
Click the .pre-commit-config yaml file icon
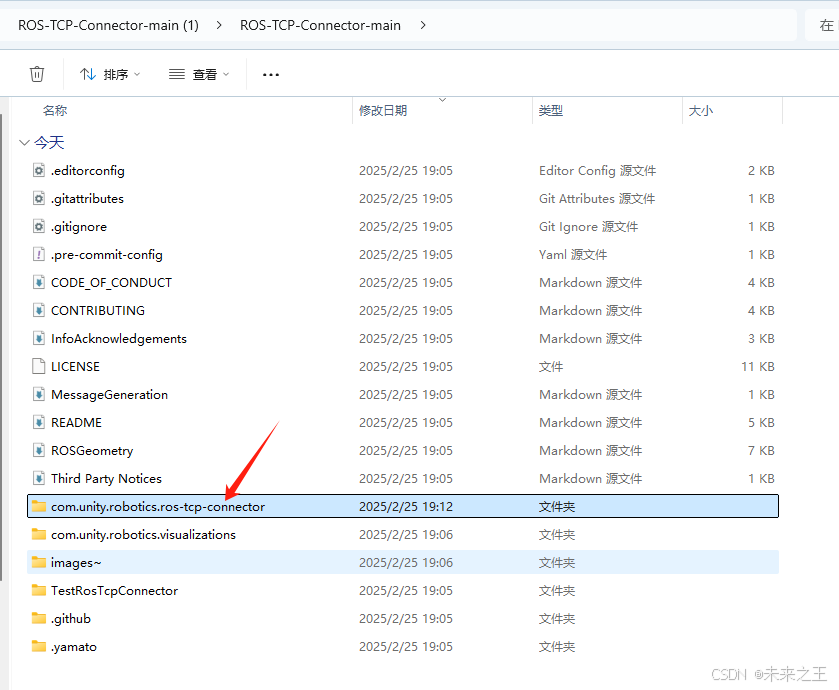[x=39, y=255]
